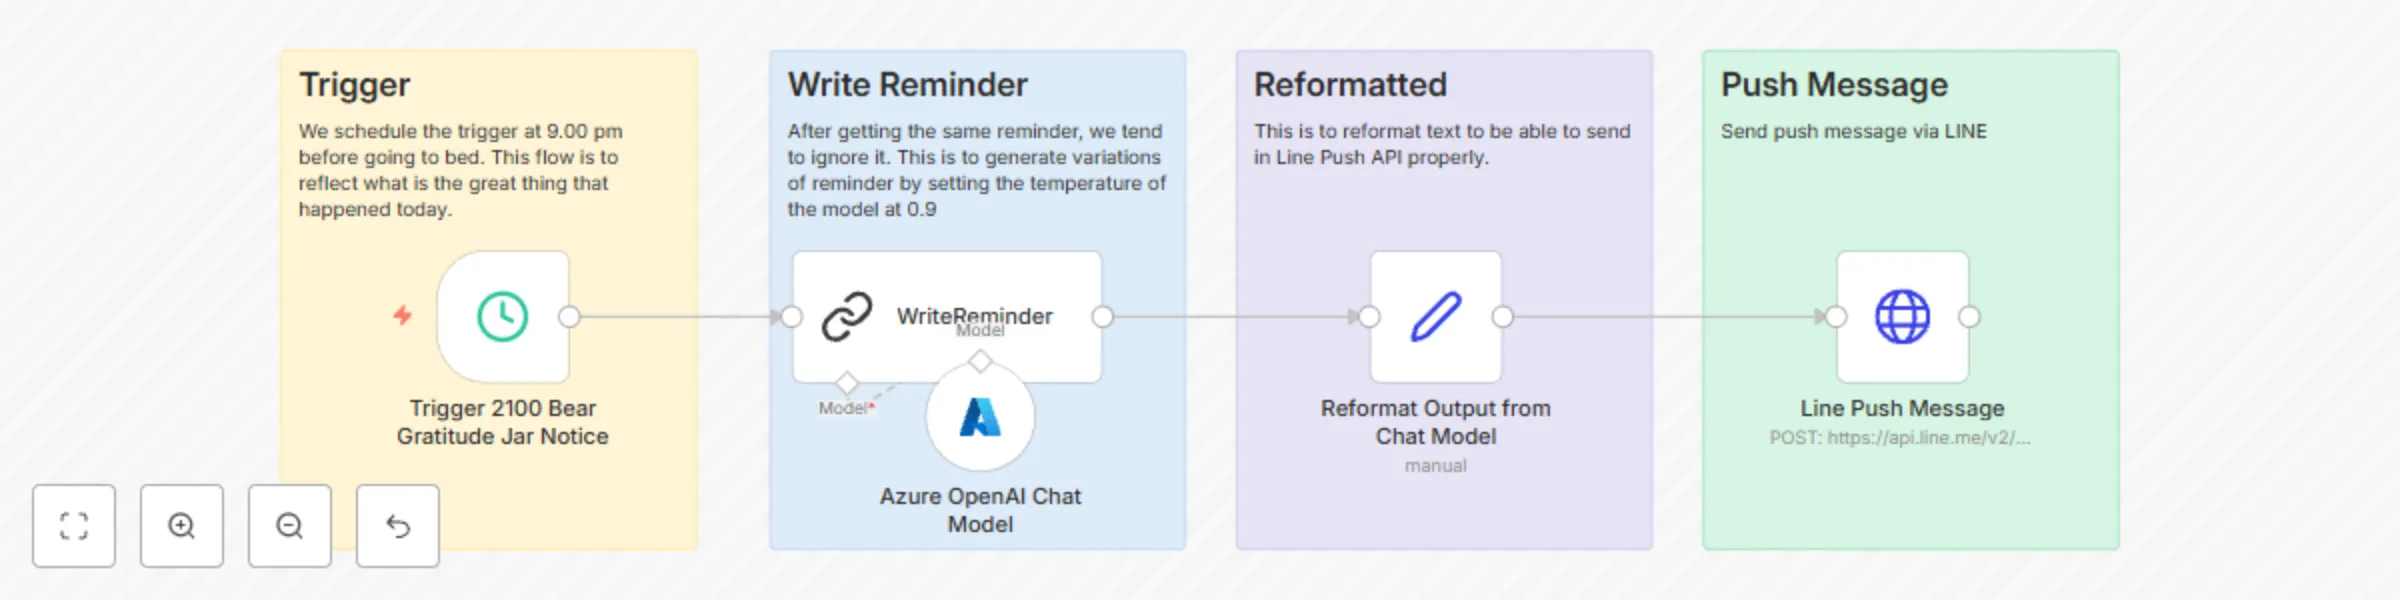Click the fit-to-view icon in bottom toolbar

(74, 526)
